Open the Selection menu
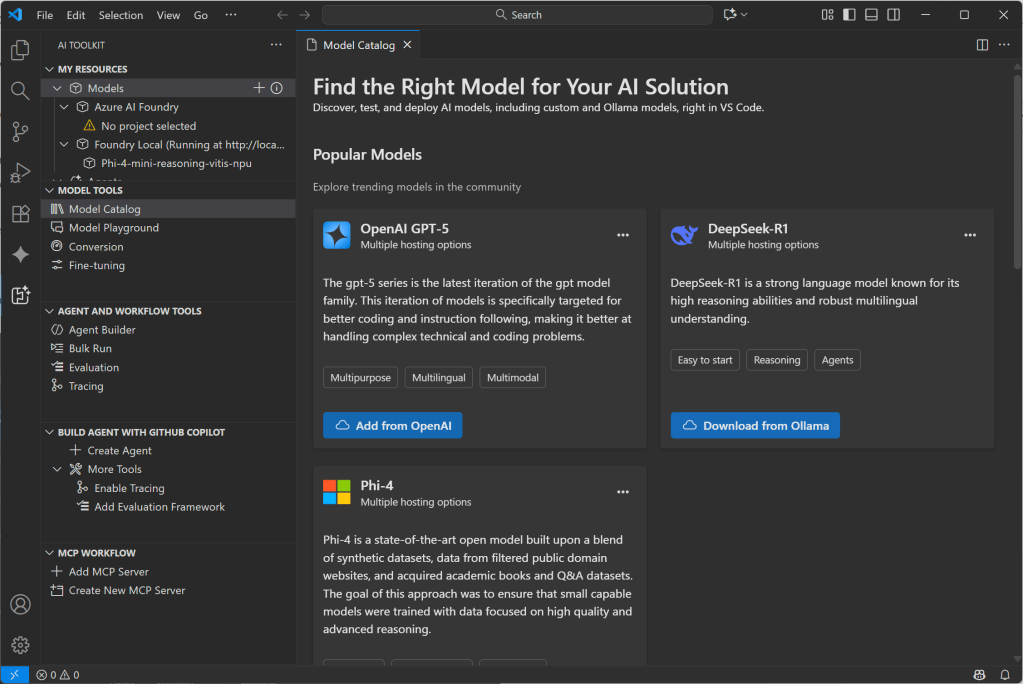This screenshot has height=684, width=1023. click(x=120, y=15)
